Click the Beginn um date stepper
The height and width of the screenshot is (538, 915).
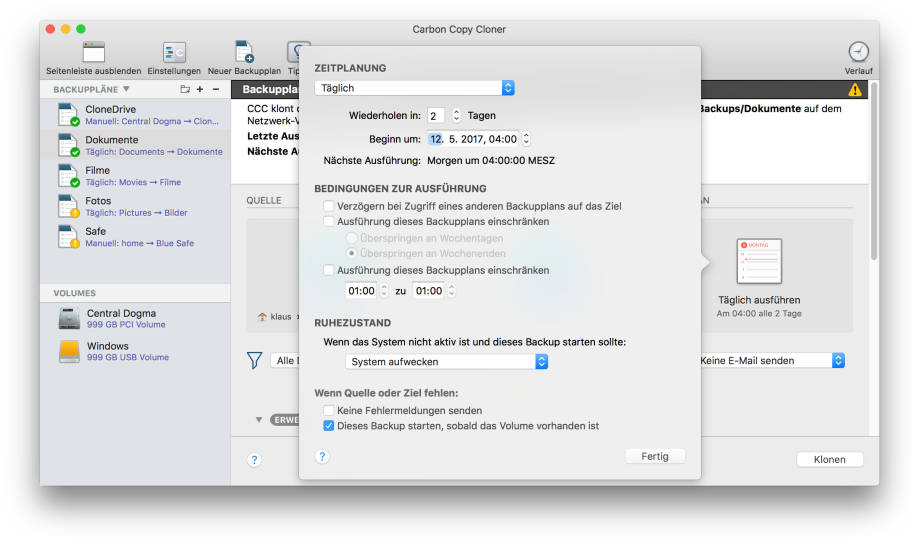pos(526,139)
